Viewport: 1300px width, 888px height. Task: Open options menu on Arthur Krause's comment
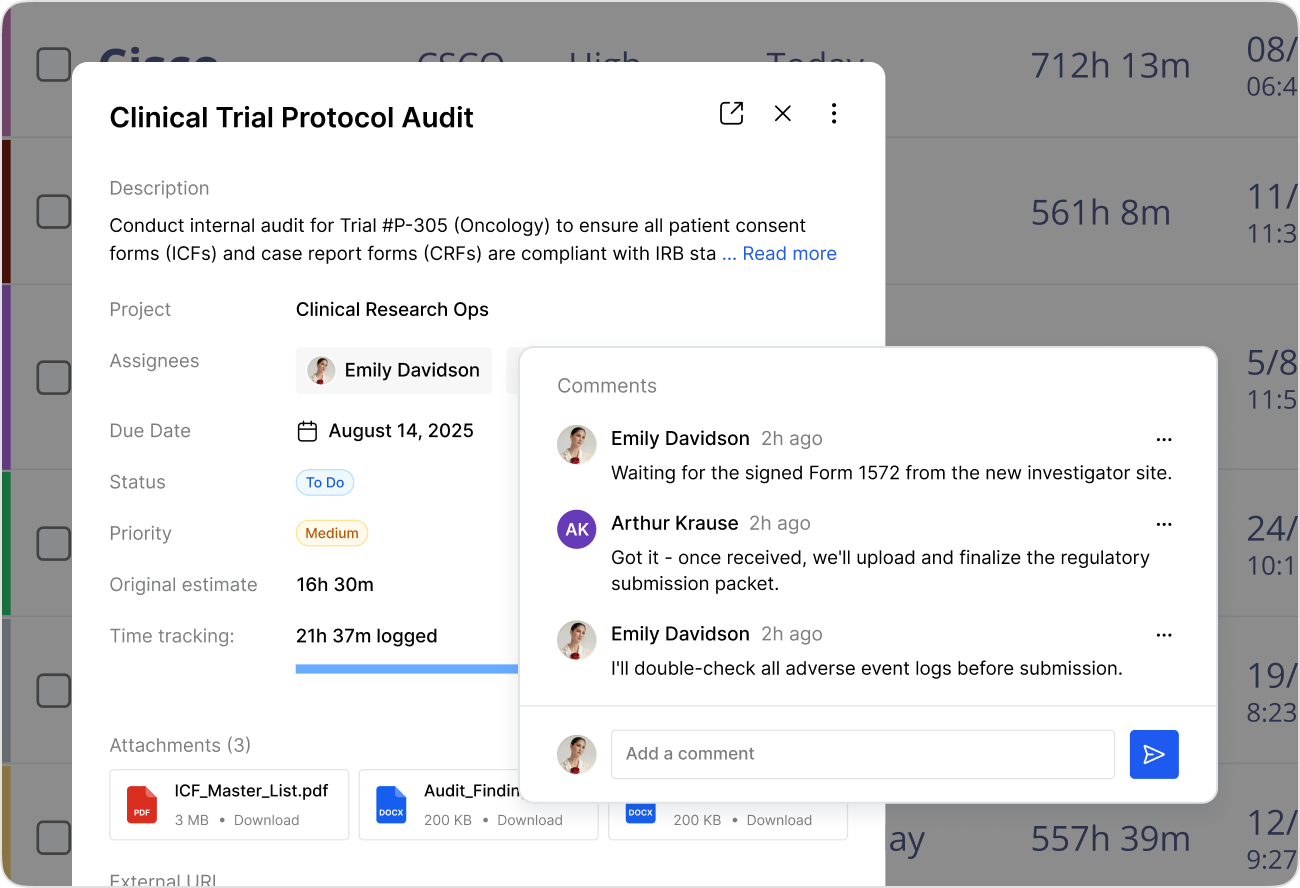coord(1163,524)
